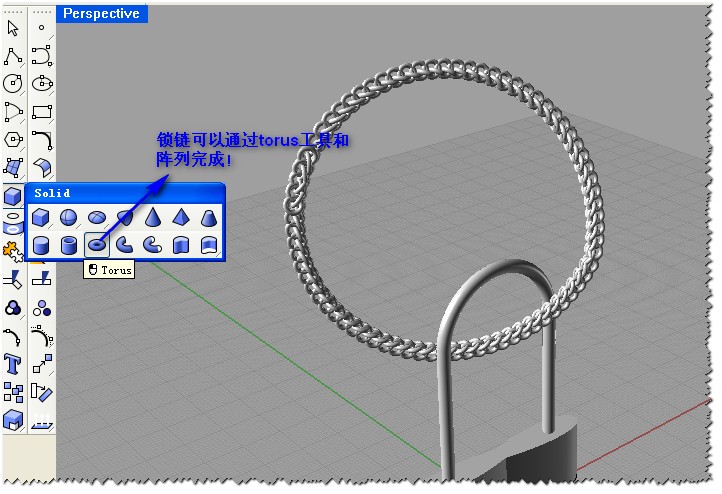Choose the Cone solid tool
Screen dimensions: 722x494
(x=152, y=217)
